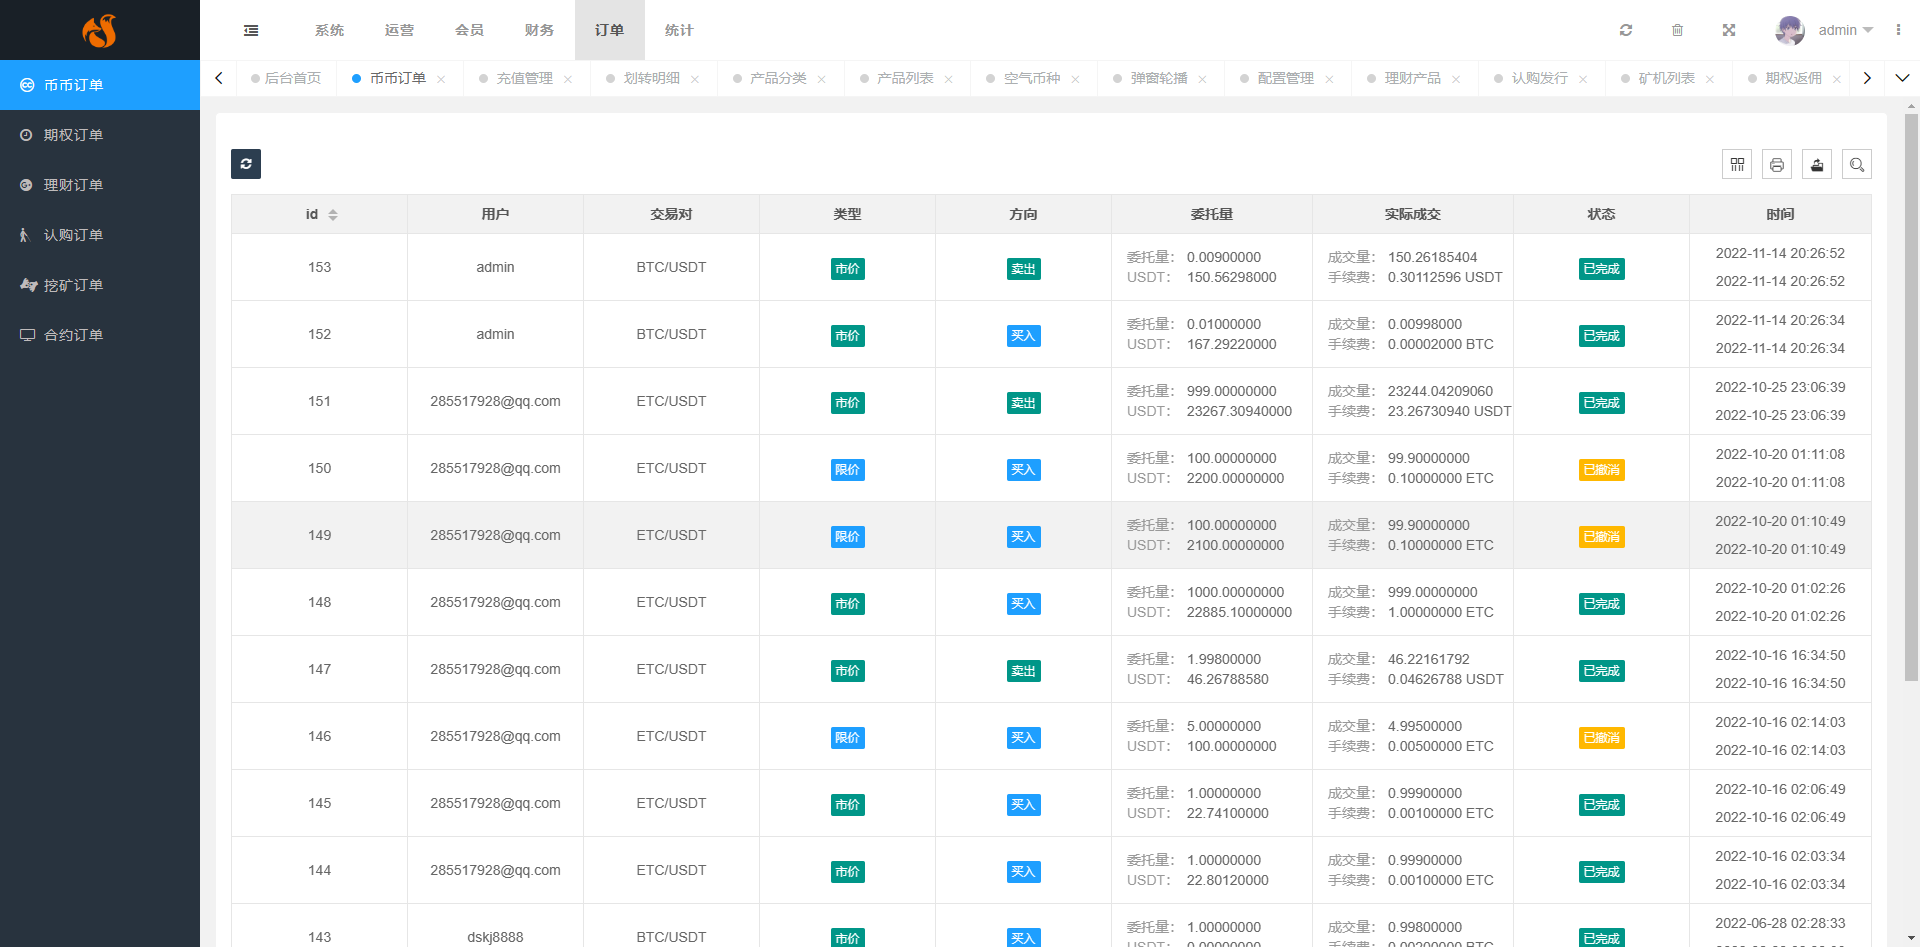Click the admin avatar picture
Screen dimensions: 1920x947
[x=1790, y=30]
